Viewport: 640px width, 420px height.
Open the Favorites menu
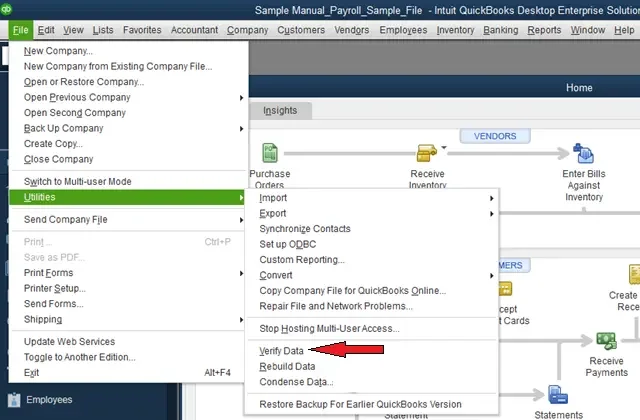click(142, 30)
